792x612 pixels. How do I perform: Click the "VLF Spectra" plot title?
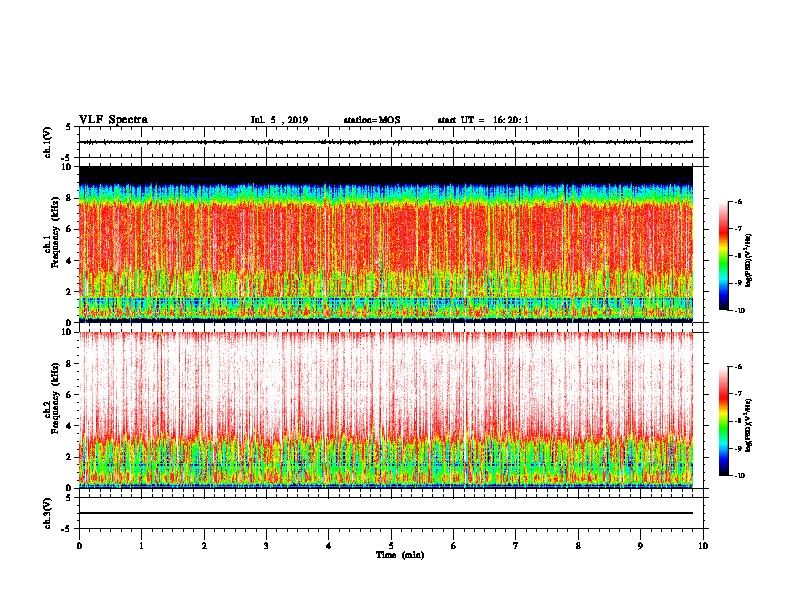pyautogui.click(x=113, y=120)
